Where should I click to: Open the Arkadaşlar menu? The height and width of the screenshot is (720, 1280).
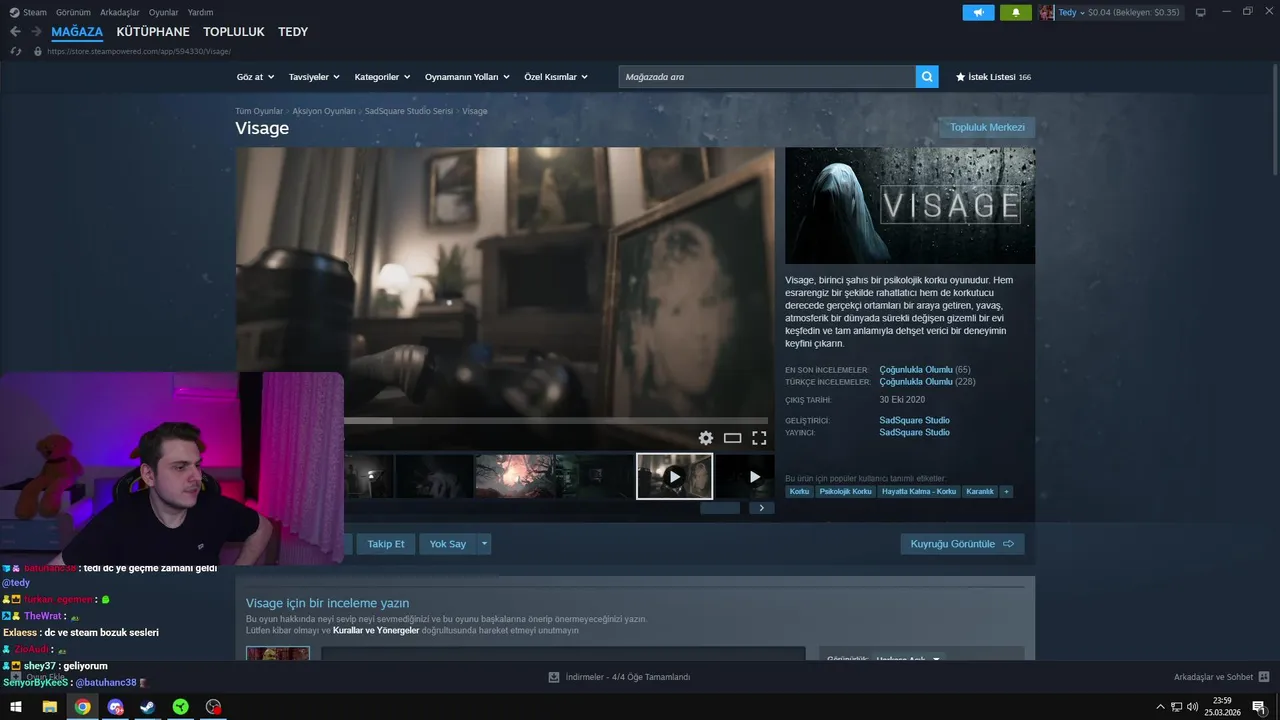pos(120,12)
